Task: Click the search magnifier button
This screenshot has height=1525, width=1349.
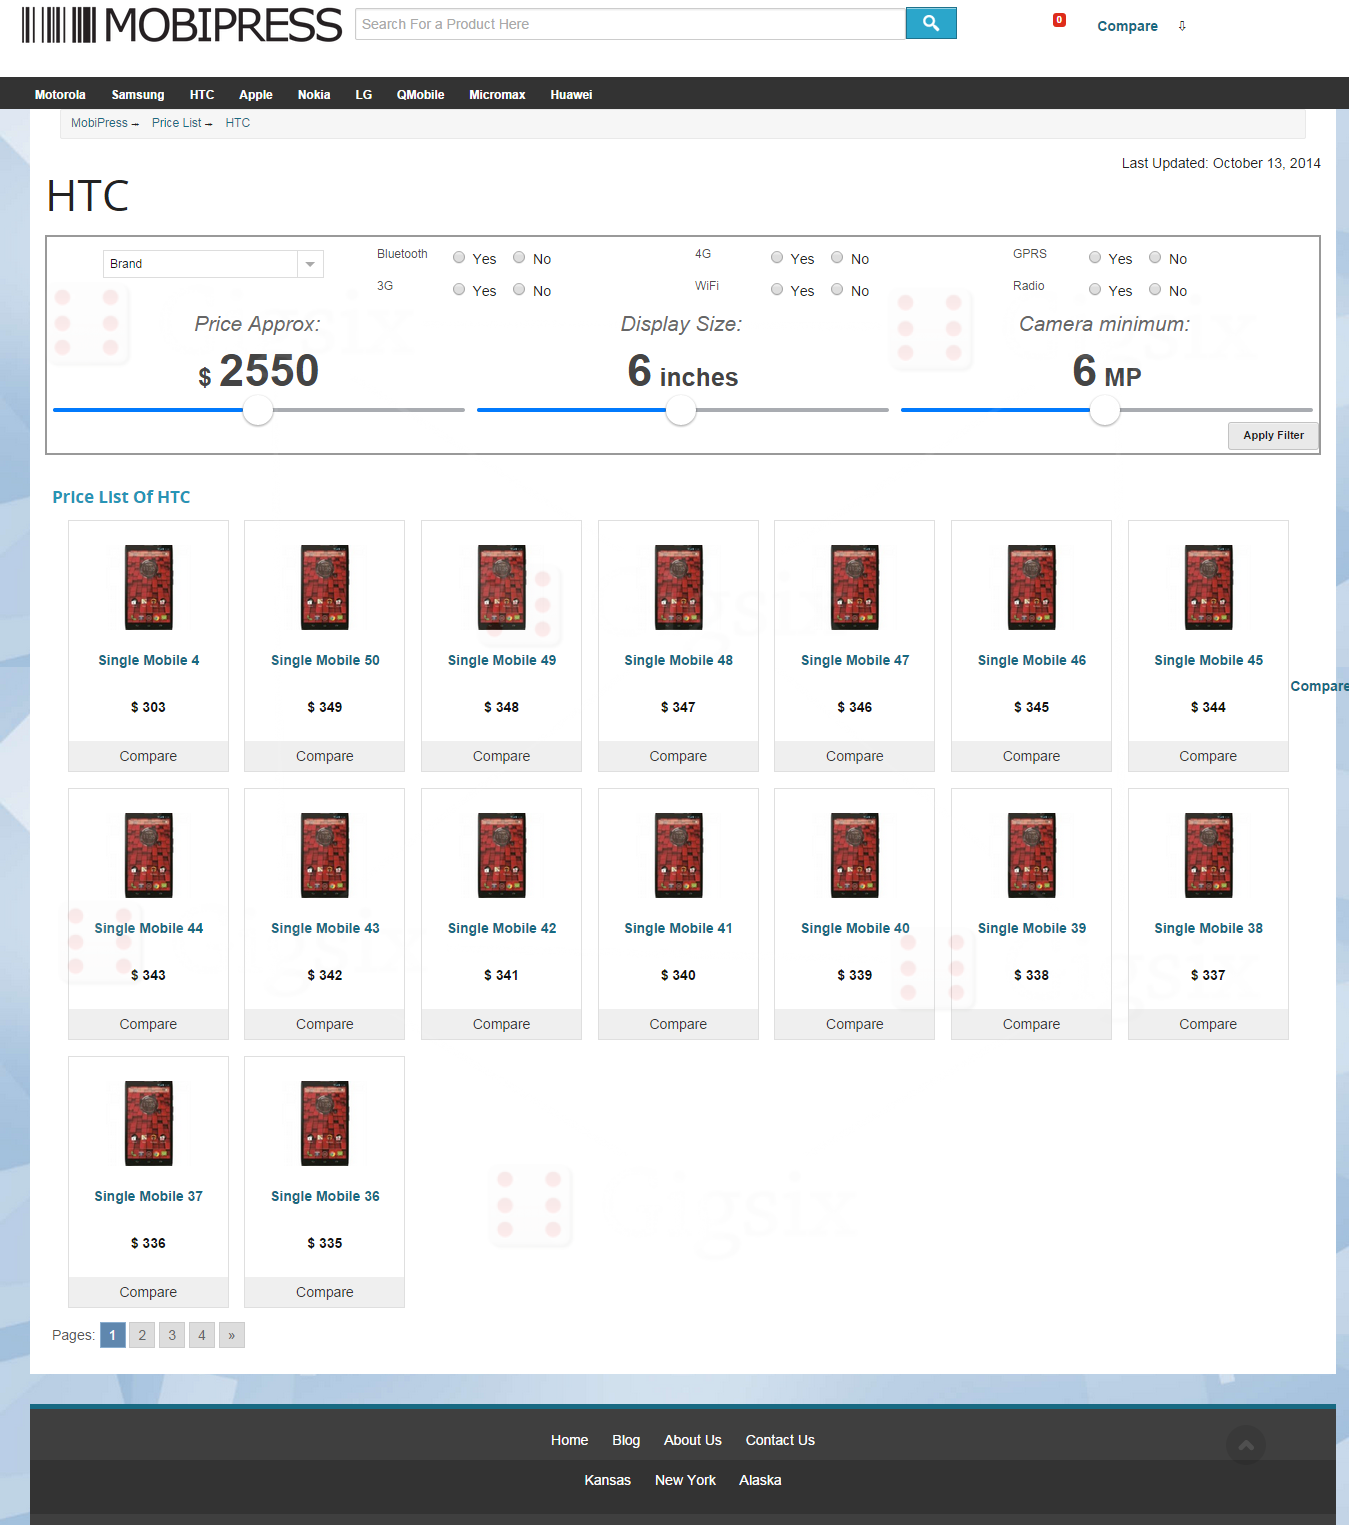Action: coord(930,23)
